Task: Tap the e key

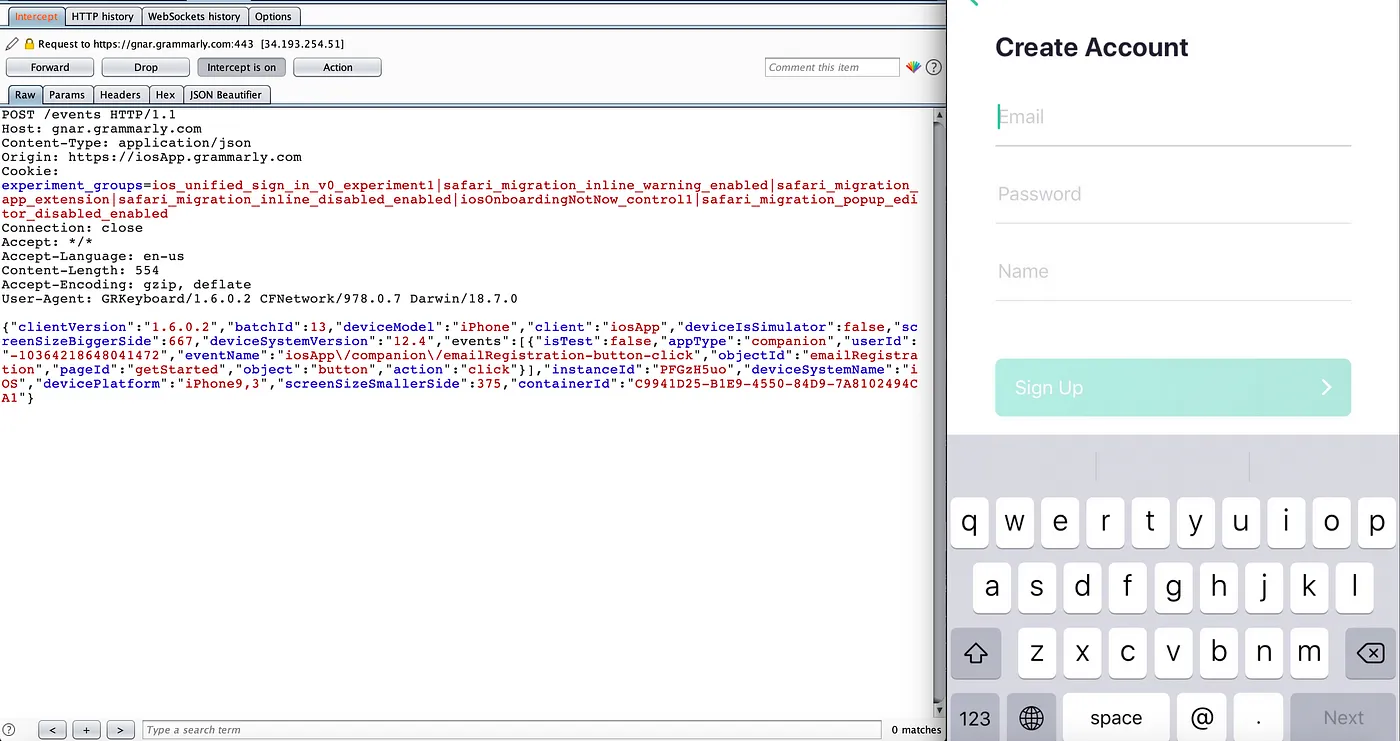Action: tap(1060, 522)
